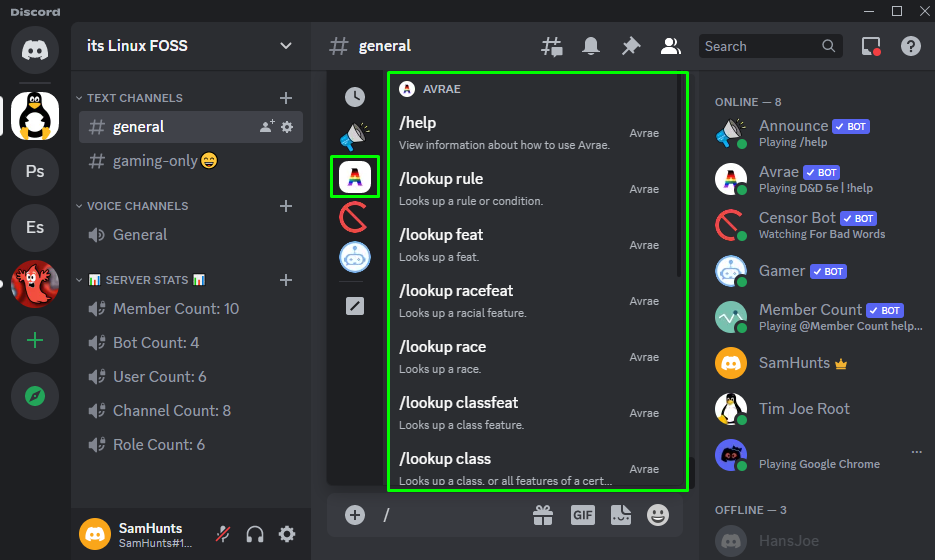Open the GIF picker
Viewport: 935px width, 560px height.
tap(583, 515)
